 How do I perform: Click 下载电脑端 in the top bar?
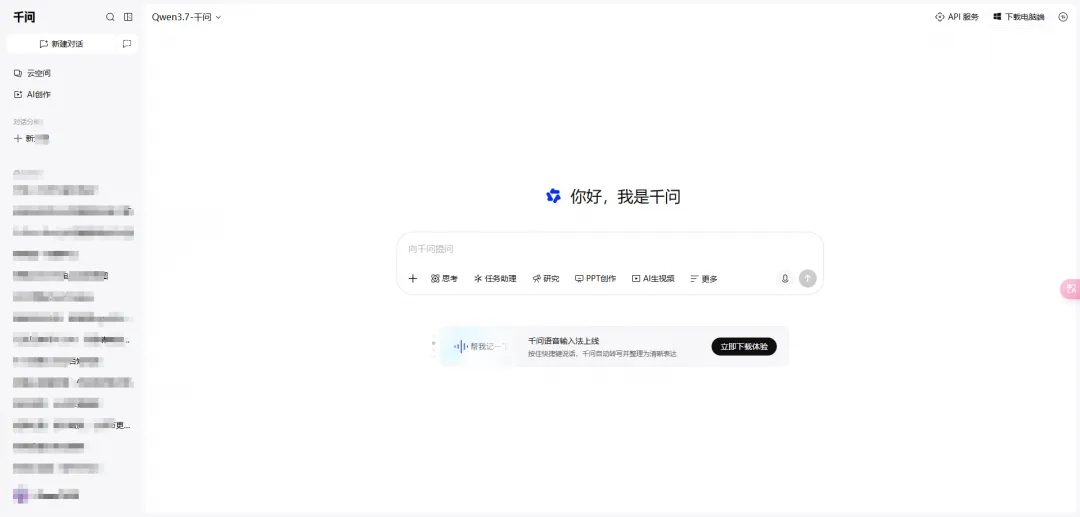pos(1019,17)
